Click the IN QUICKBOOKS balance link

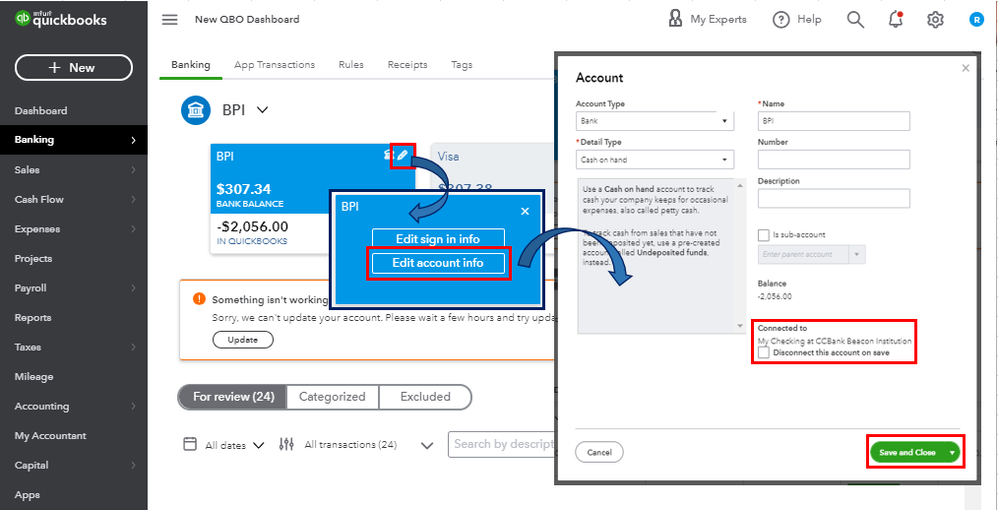(x=251, y=241)
